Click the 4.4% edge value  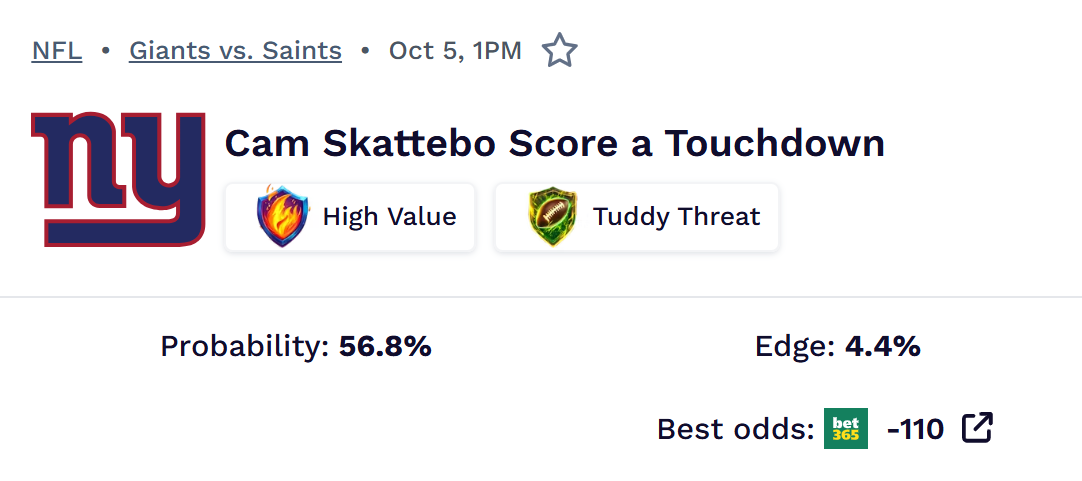point(883,347)
